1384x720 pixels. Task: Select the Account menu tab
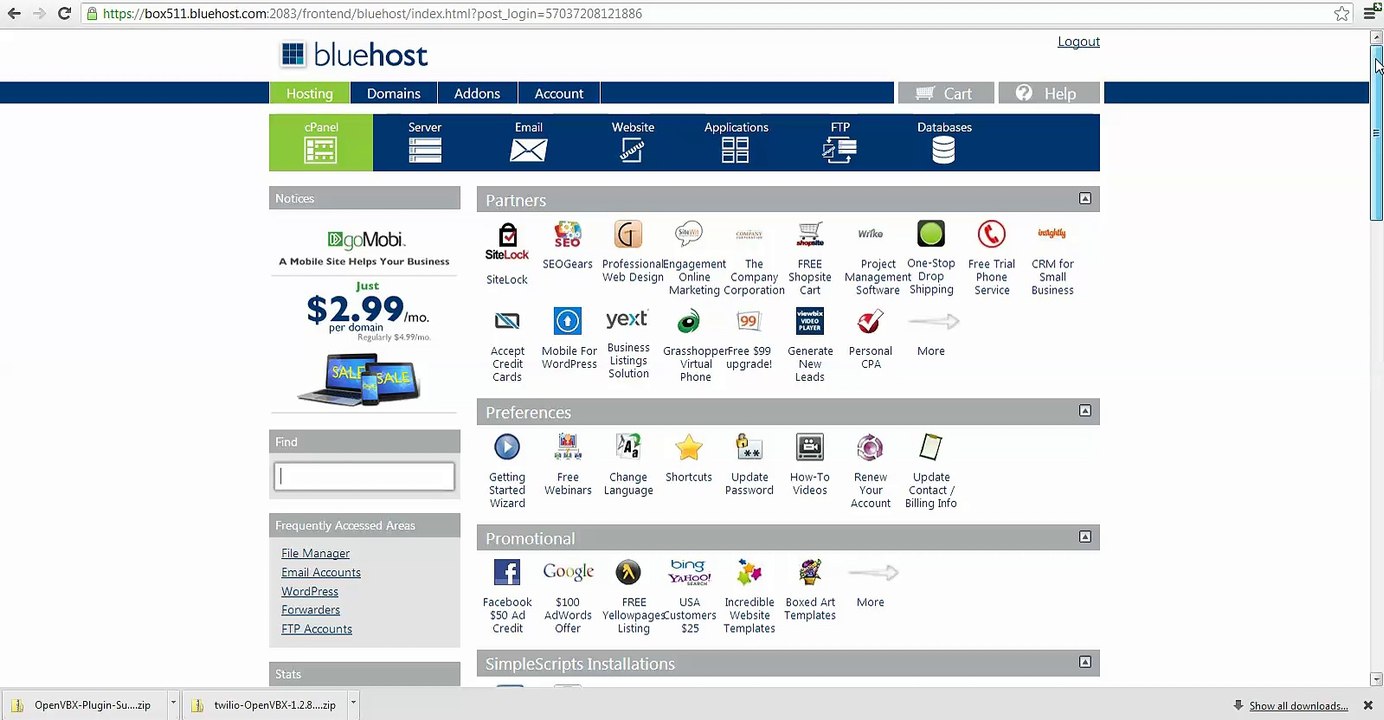[558, 93]
